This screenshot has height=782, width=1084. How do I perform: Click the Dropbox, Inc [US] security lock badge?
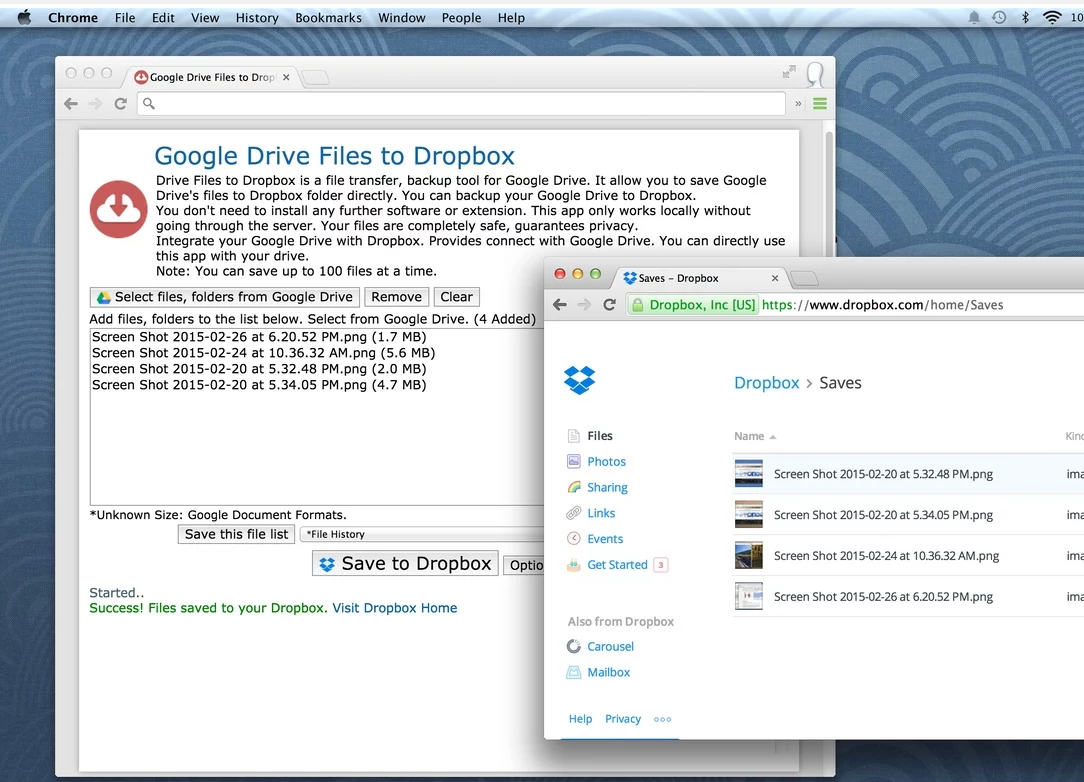(693, 304)
